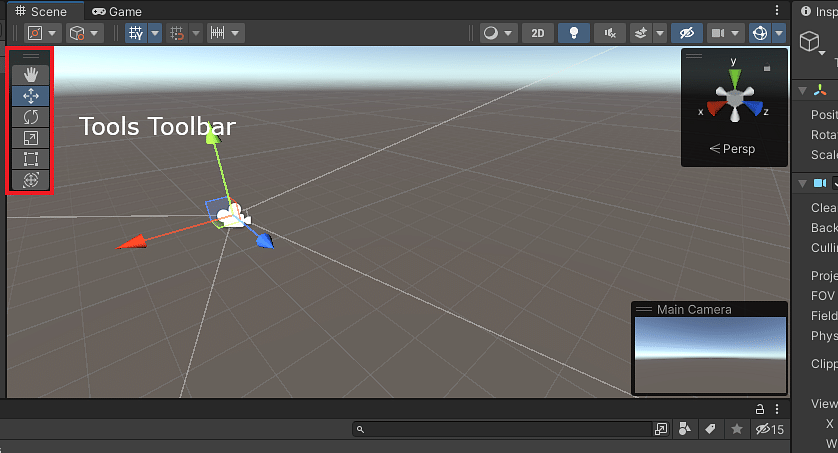Open scene effects dropdown arrow

[x=660, y=33]
